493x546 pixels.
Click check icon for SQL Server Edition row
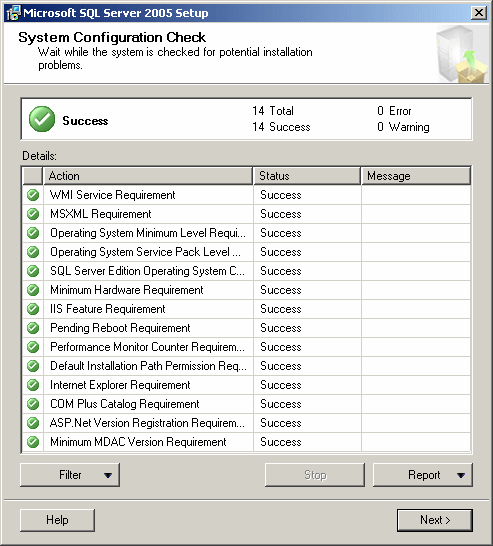pyautogui.click(x=33, y=271)
